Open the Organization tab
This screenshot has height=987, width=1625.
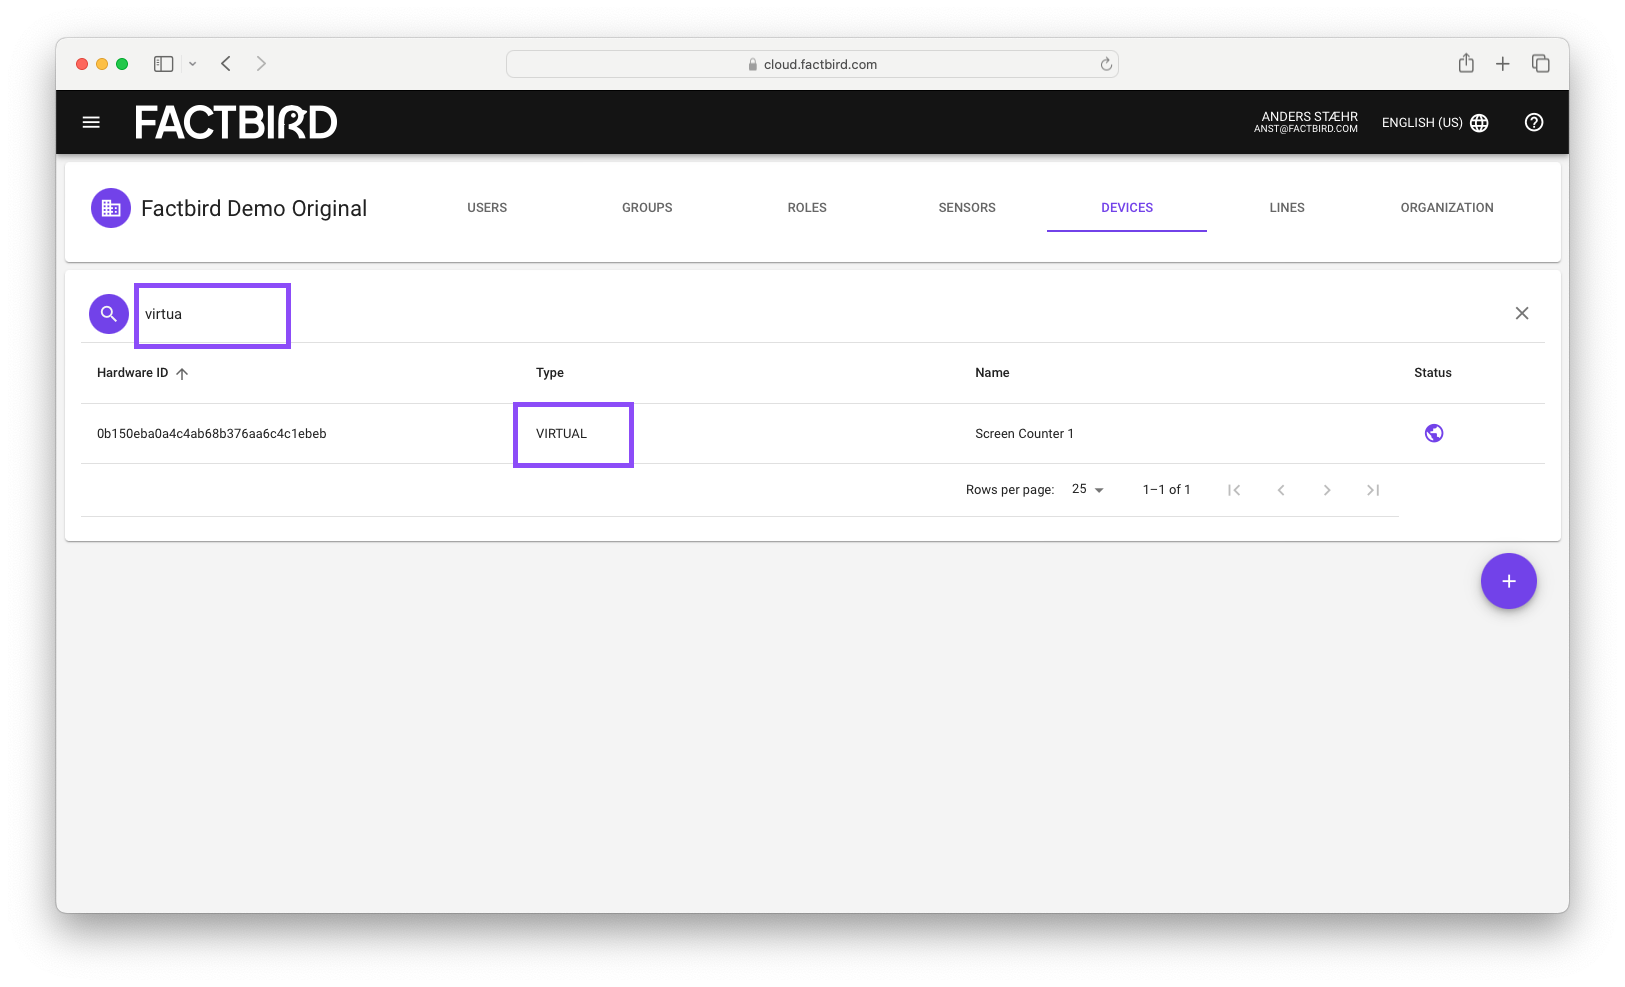click(x=1447, y=208)
